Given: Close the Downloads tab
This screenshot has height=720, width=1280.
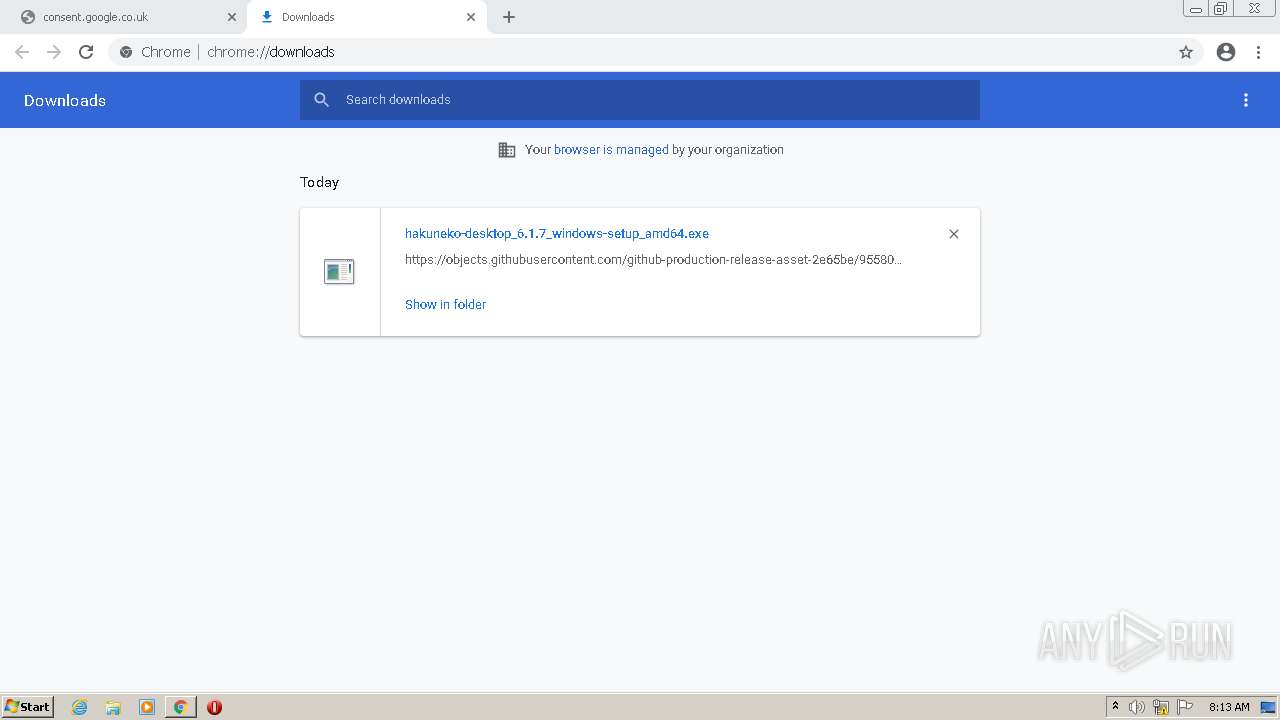Looking at the screenshot, I should [471, 17].
